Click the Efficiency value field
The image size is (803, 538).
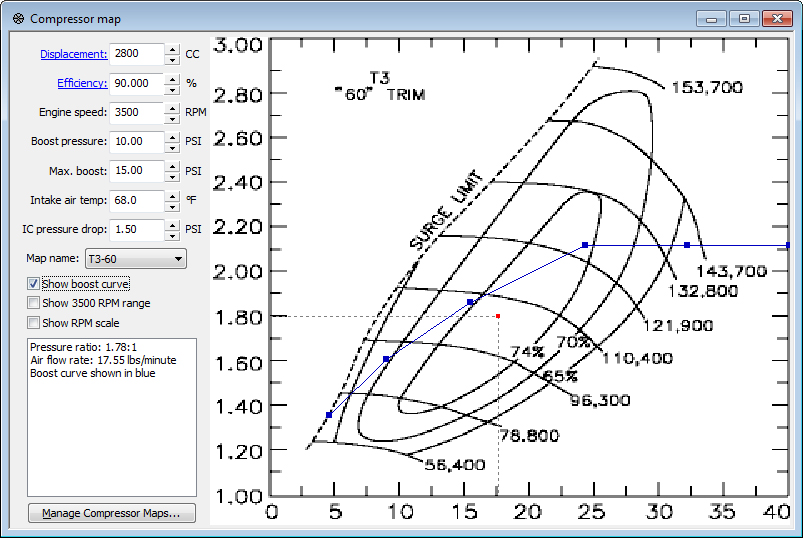point(137,83)
